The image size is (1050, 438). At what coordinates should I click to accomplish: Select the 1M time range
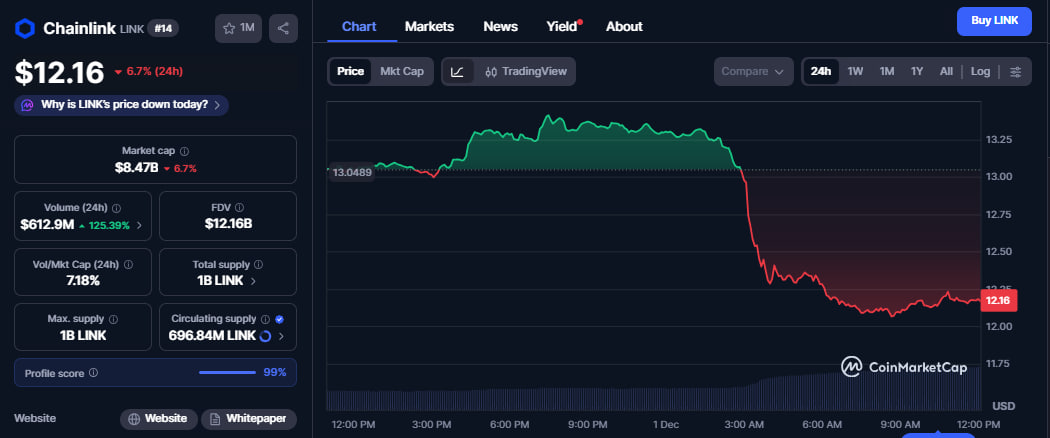coord(887,72)
